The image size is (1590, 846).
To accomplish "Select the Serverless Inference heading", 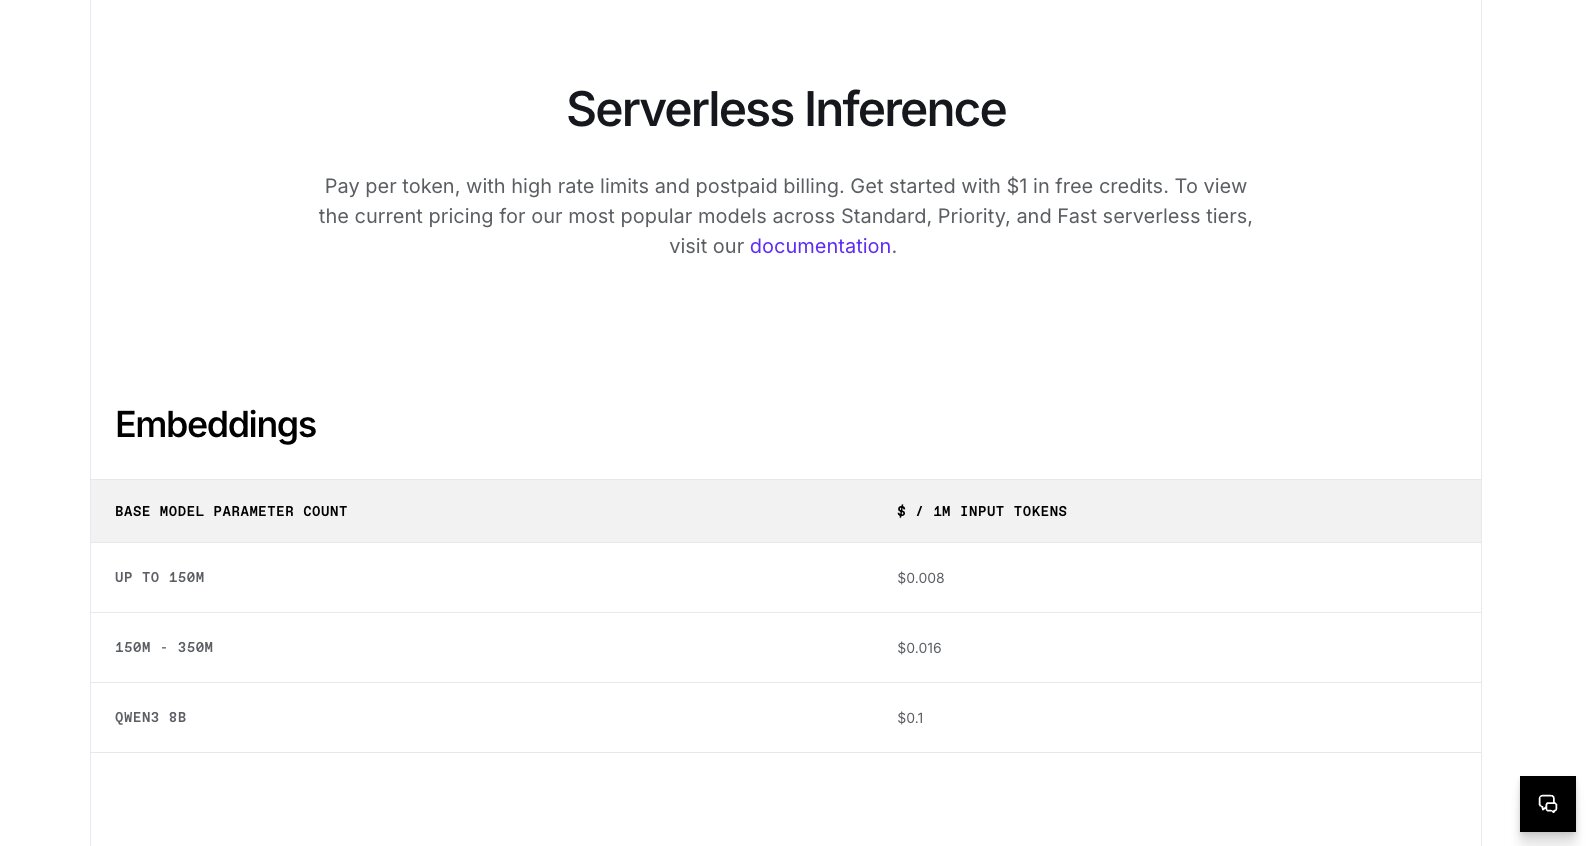I will coord(786,109).
